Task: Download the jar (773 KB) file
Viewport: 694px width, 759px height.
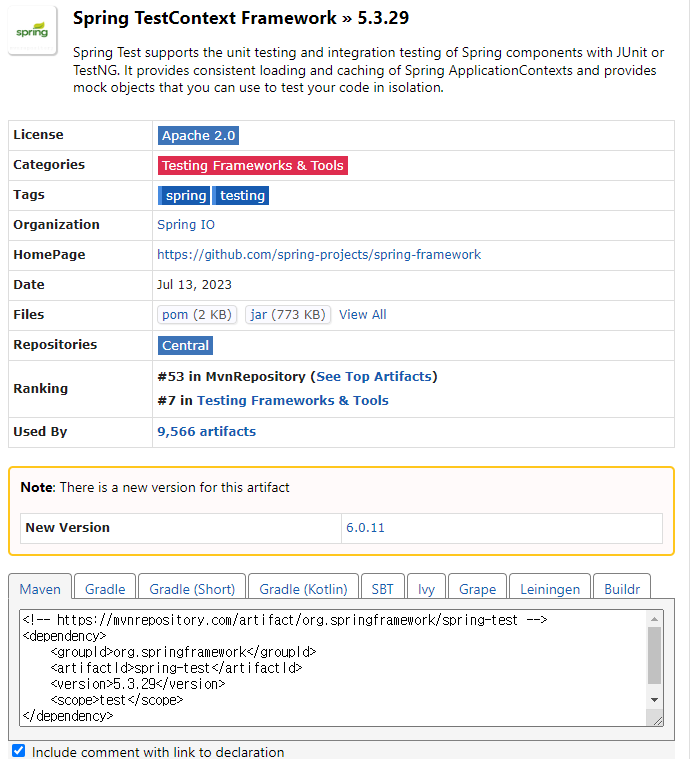Action: (288, 315)
